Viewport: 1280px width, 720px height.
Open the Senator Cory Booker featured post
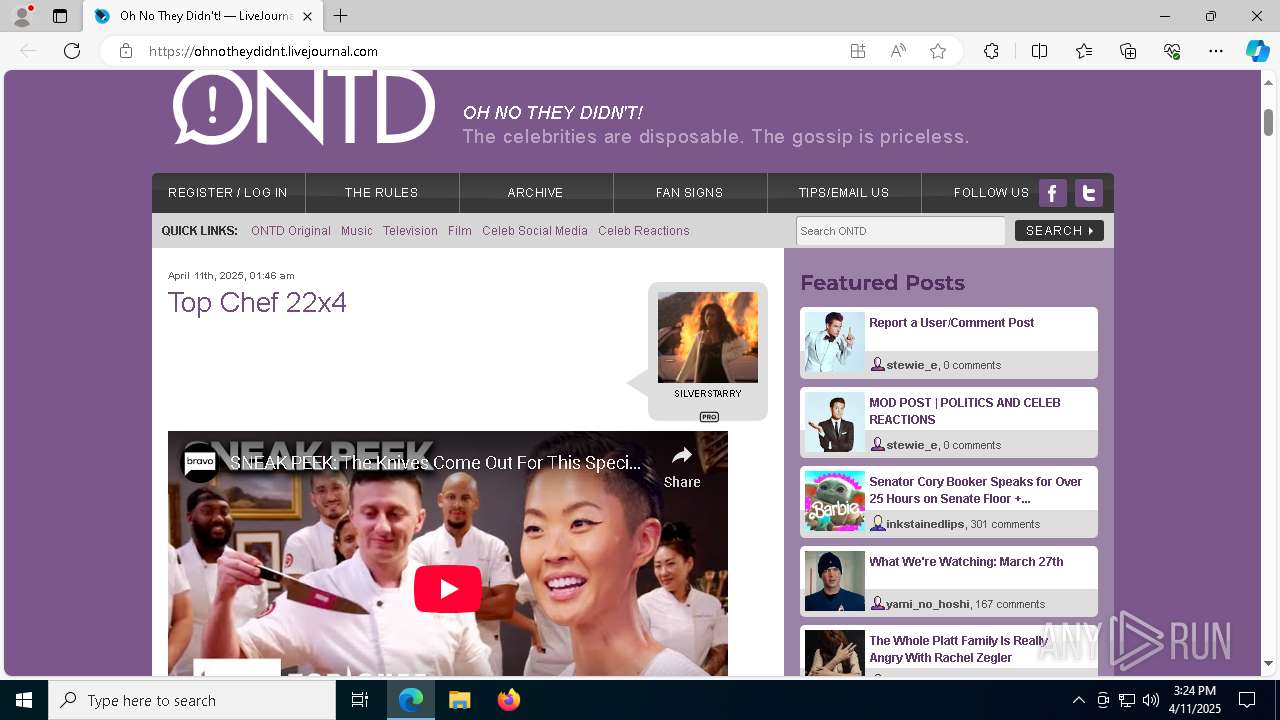pos(975,490)
